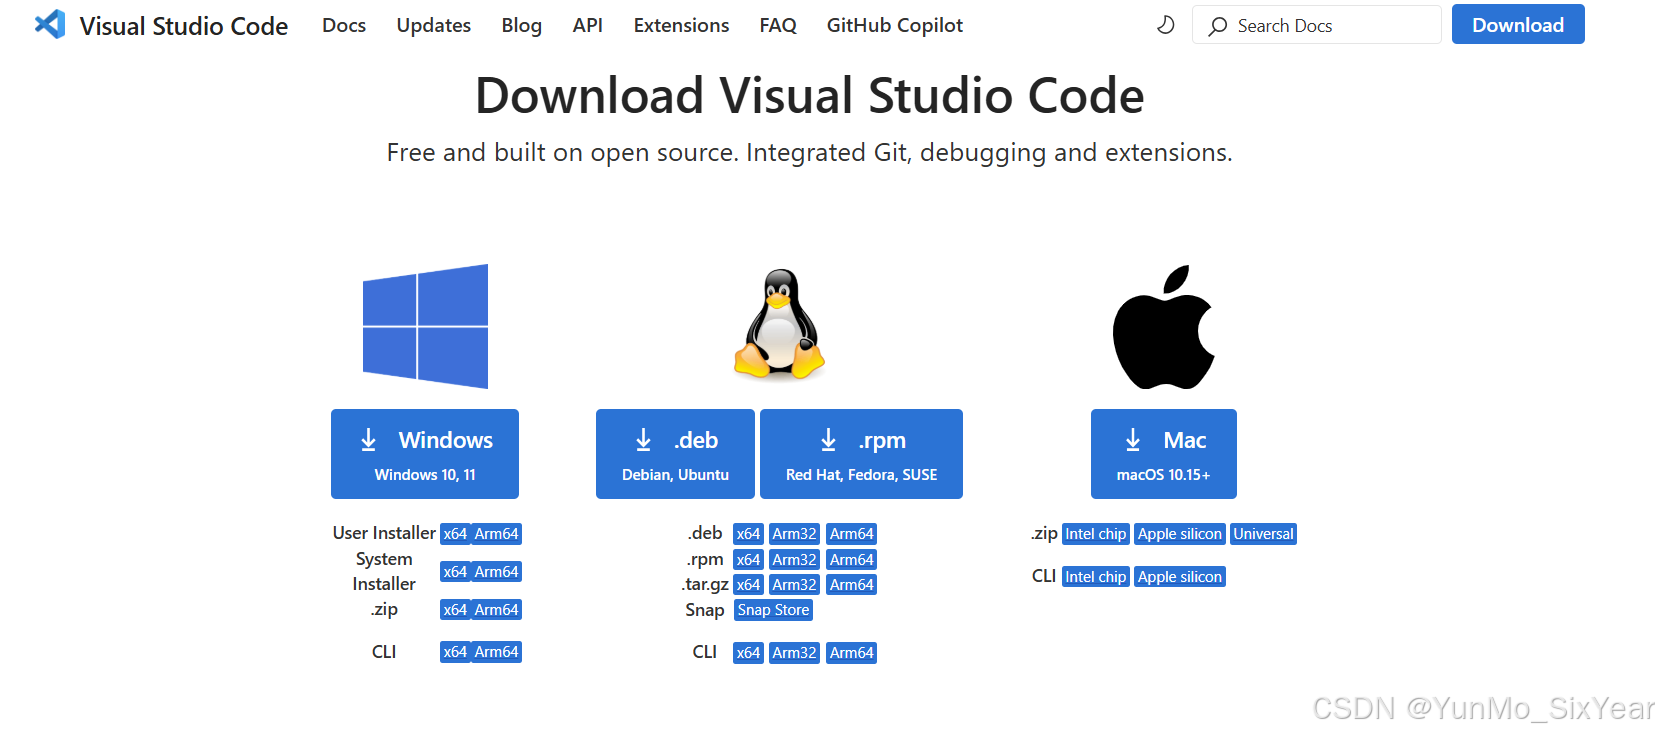The image size is (1659, 738).
Task: Get the Linux CLI x64 build
Action: point(748,653)
